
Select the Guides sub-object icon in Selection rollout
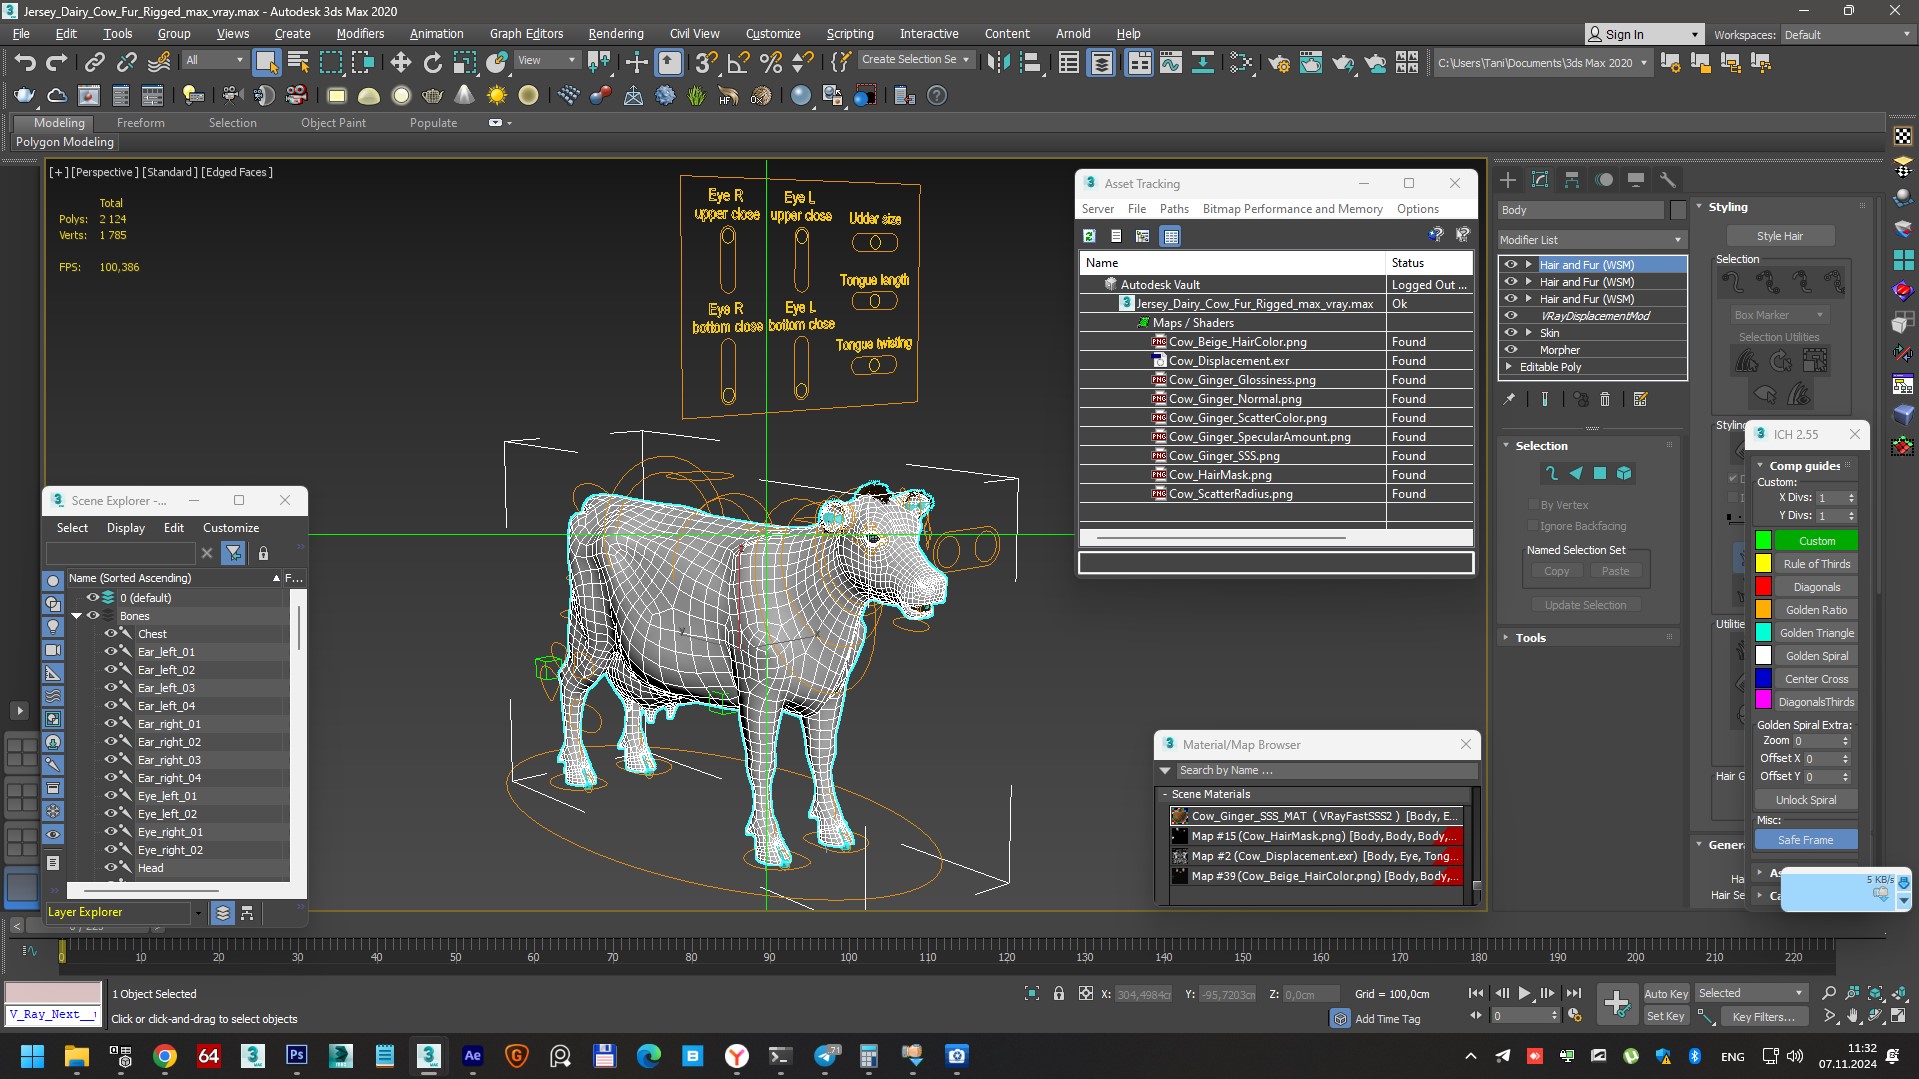pos(1551,473)
